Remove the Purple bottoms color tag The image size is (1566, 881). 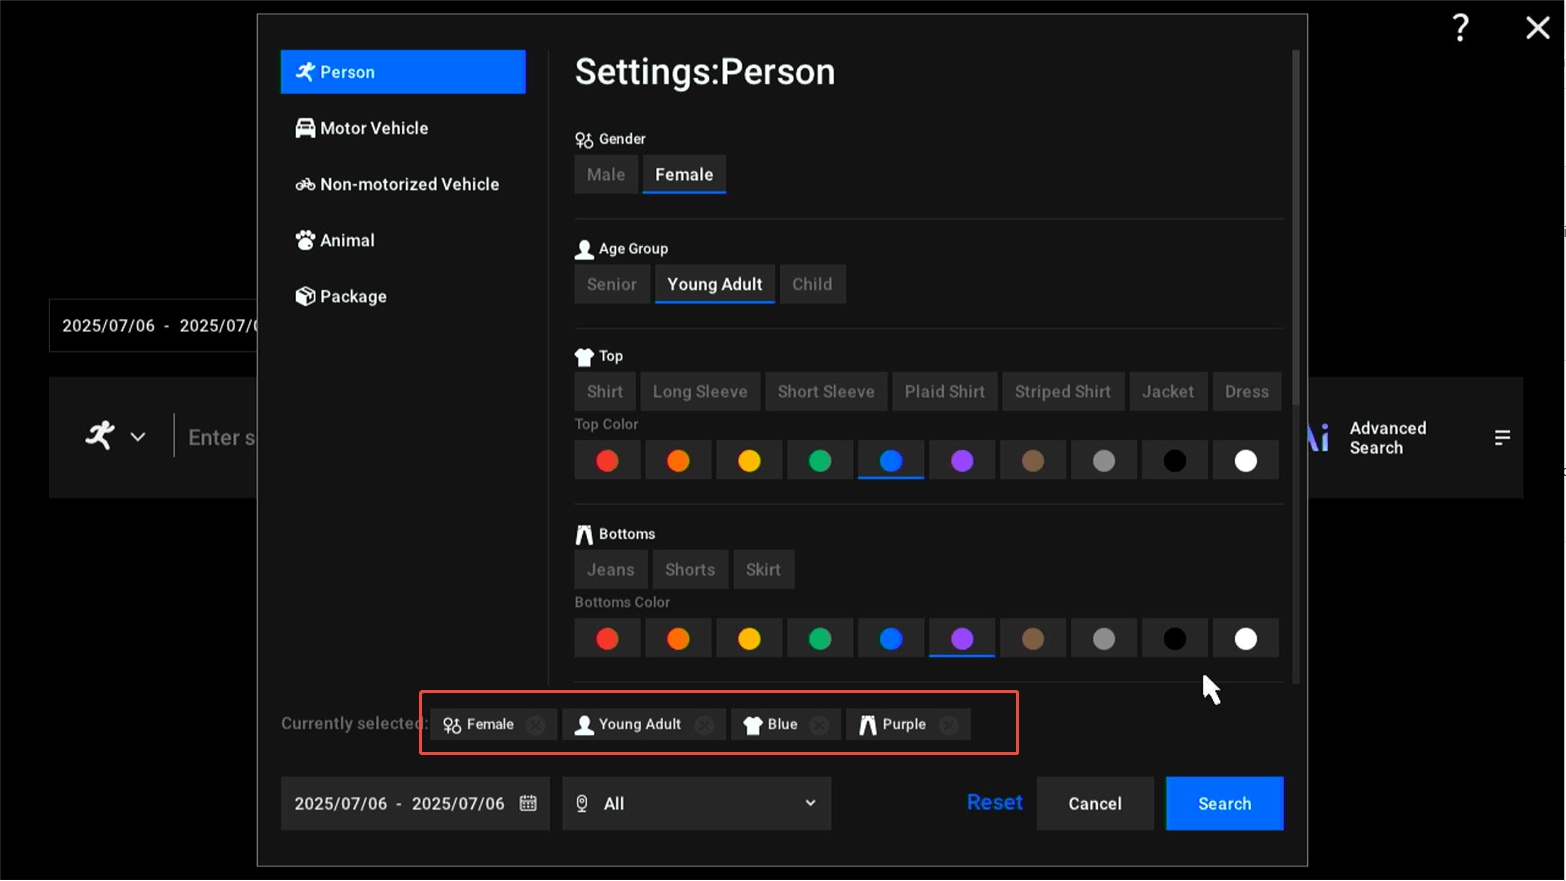pos(948,725)
